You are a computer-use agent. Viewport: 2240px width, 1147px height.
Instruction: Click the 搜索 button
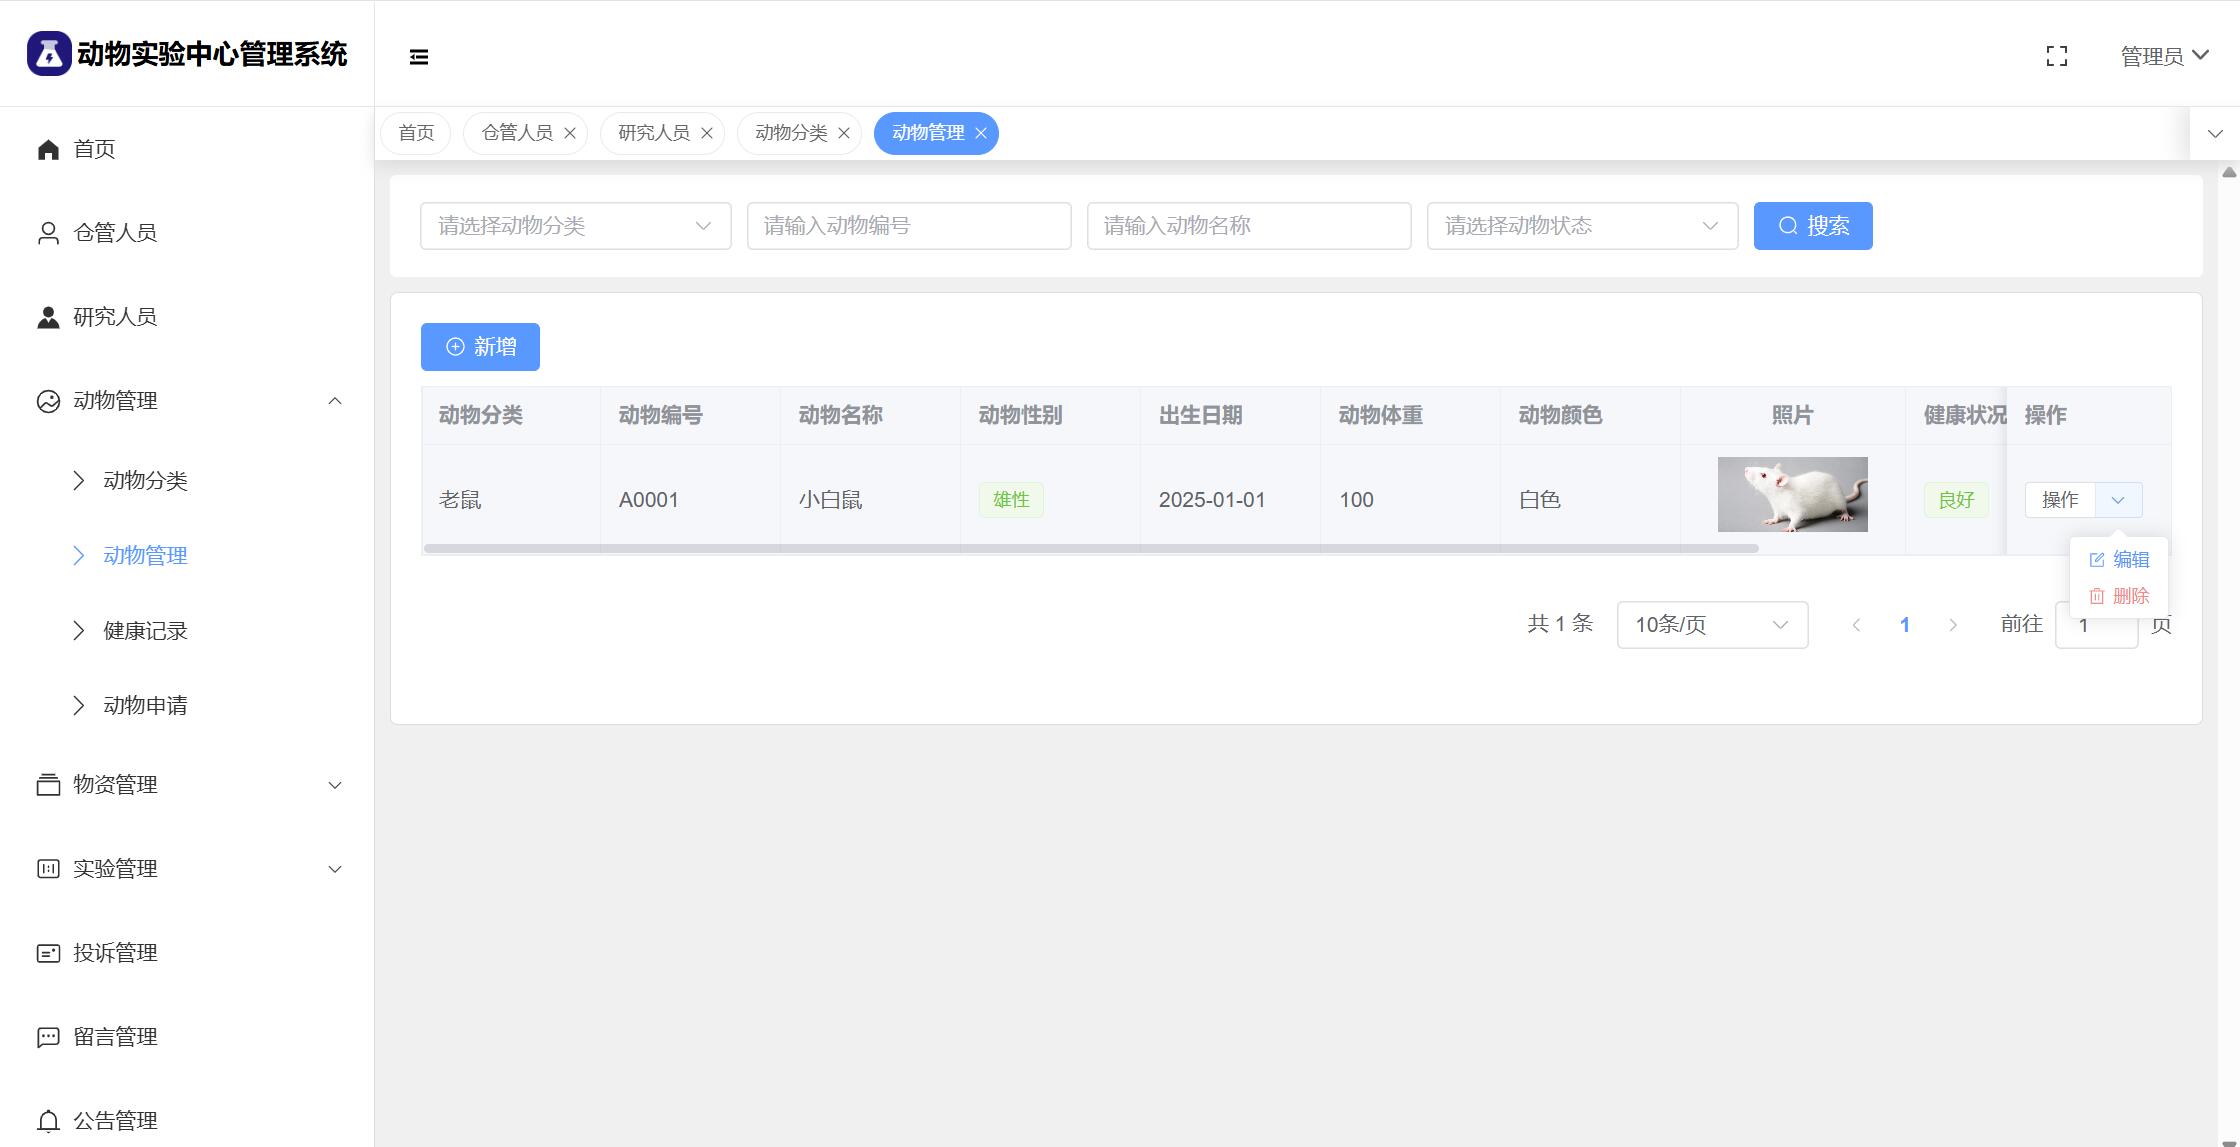pyautogui.click(x=1812, y=226)
